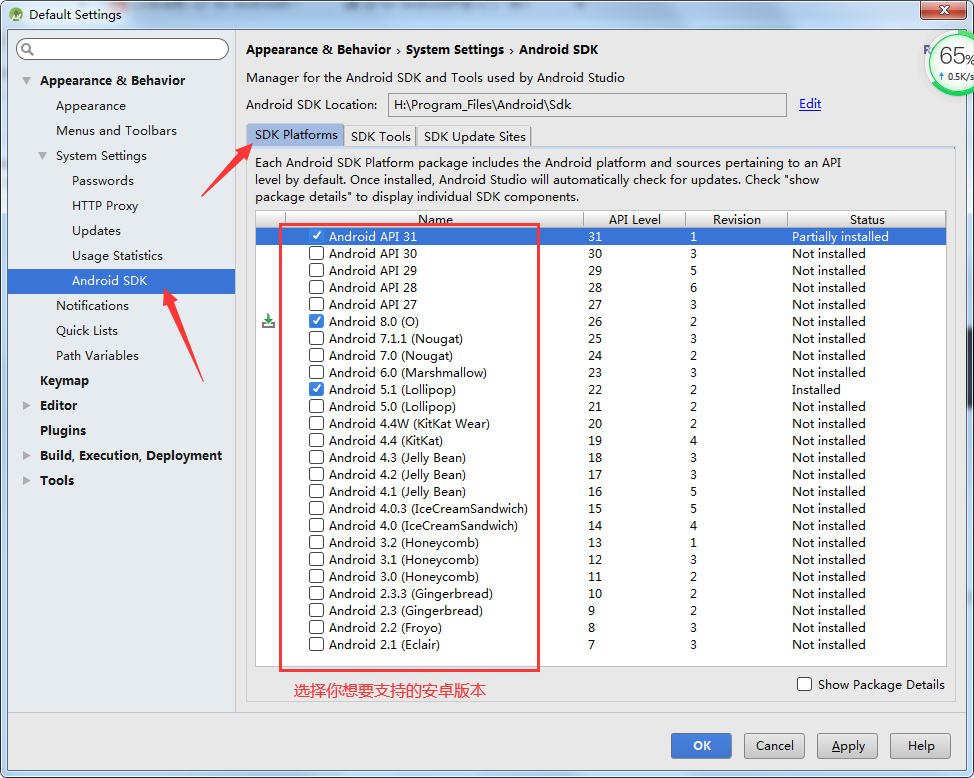Image resolution: width=974 pixels, height=778 pixels.
Task: Collapse the Appearance & Behavior tree node
Action: tap(26, 81)
